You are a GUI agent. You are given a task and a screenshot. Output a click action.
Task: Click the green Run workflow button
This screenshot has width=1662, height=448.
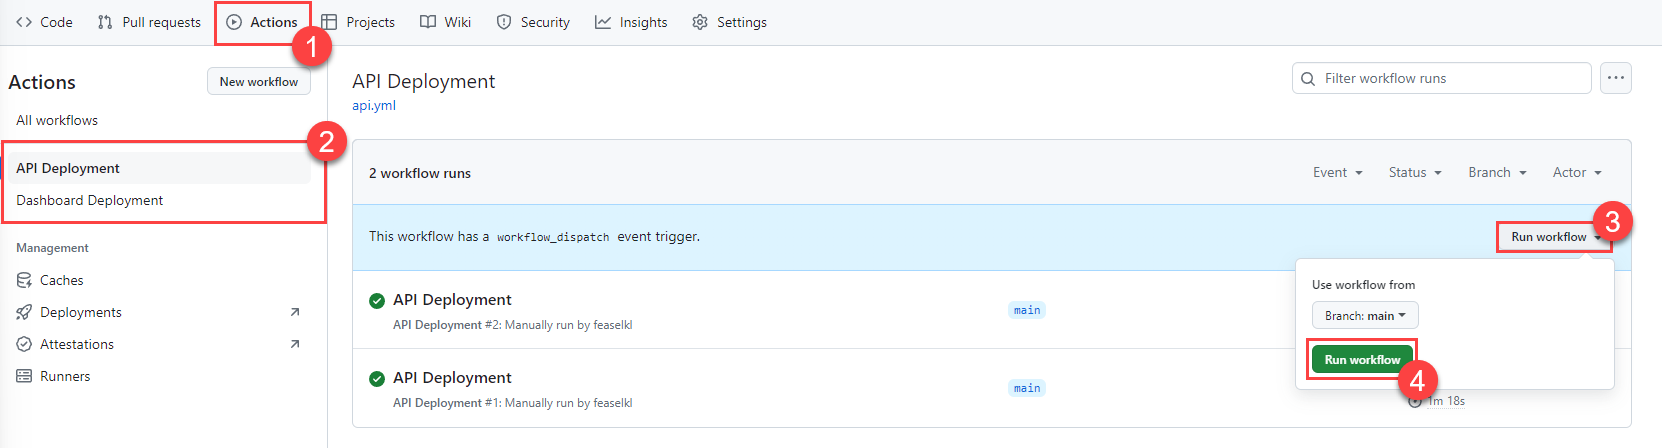pos(1362,360)
